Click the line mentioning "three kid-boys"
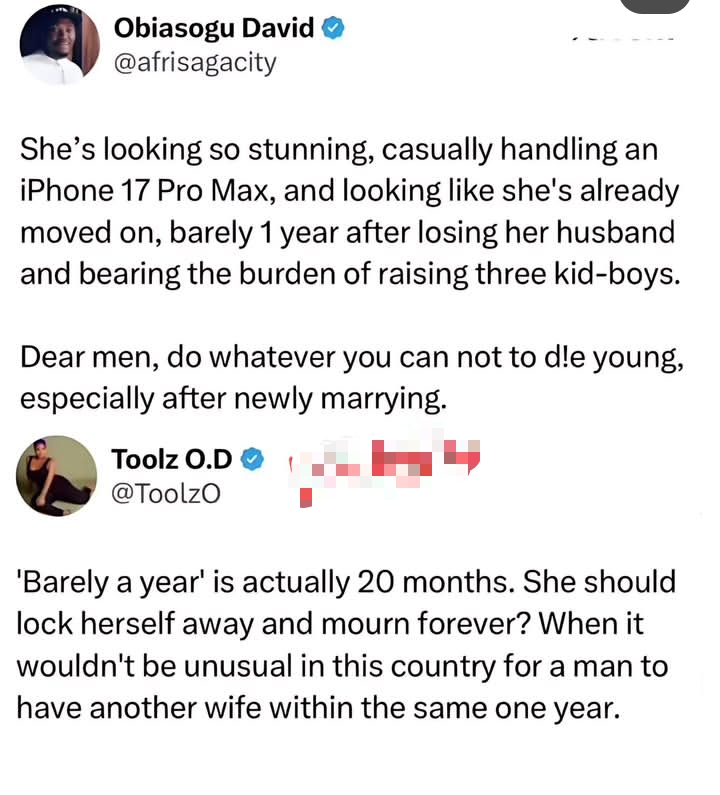720x795 pixels. (349, 273)
